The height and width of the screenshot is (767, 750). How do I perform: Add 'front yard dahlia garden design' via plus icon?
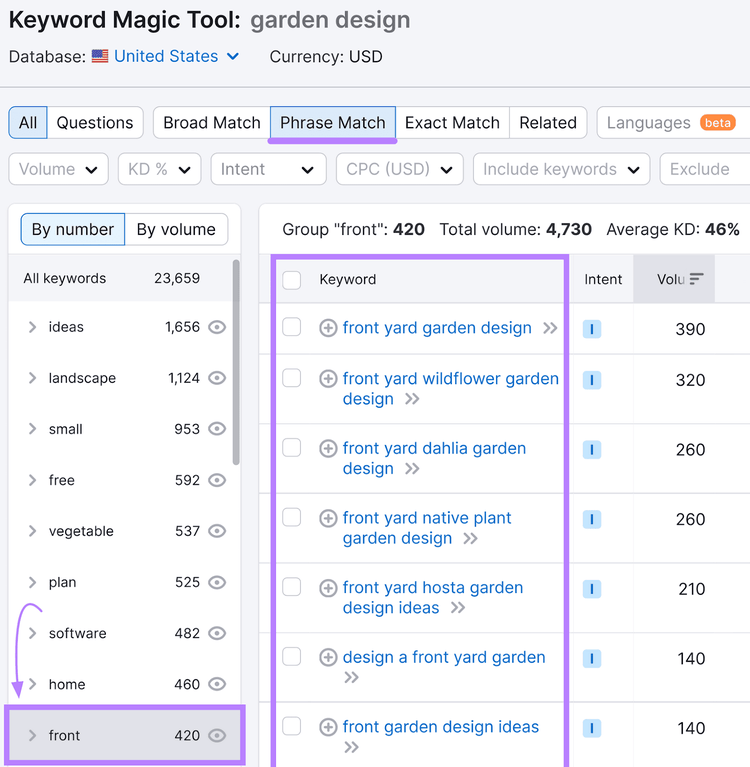pyautogui.click(x=328, y=448)
